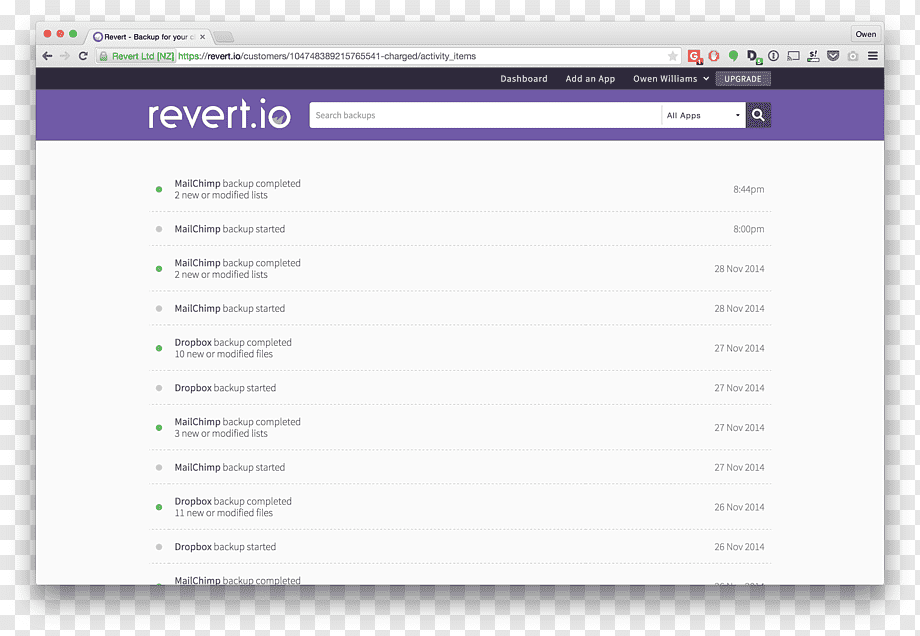
Task: Click grey status dot beside 8:00pm backup
Action: coord(159,229)
